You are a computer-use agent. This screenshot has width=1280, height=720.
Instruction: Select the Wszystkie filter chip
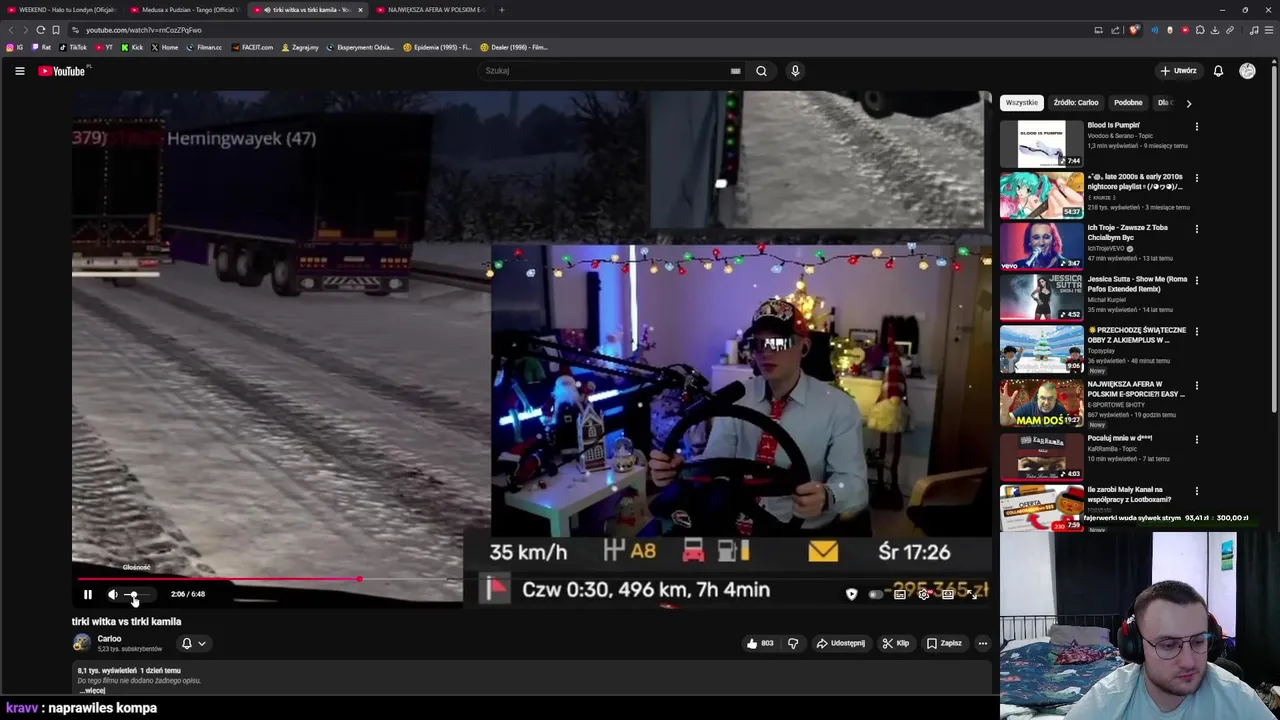pos(1022,103)
